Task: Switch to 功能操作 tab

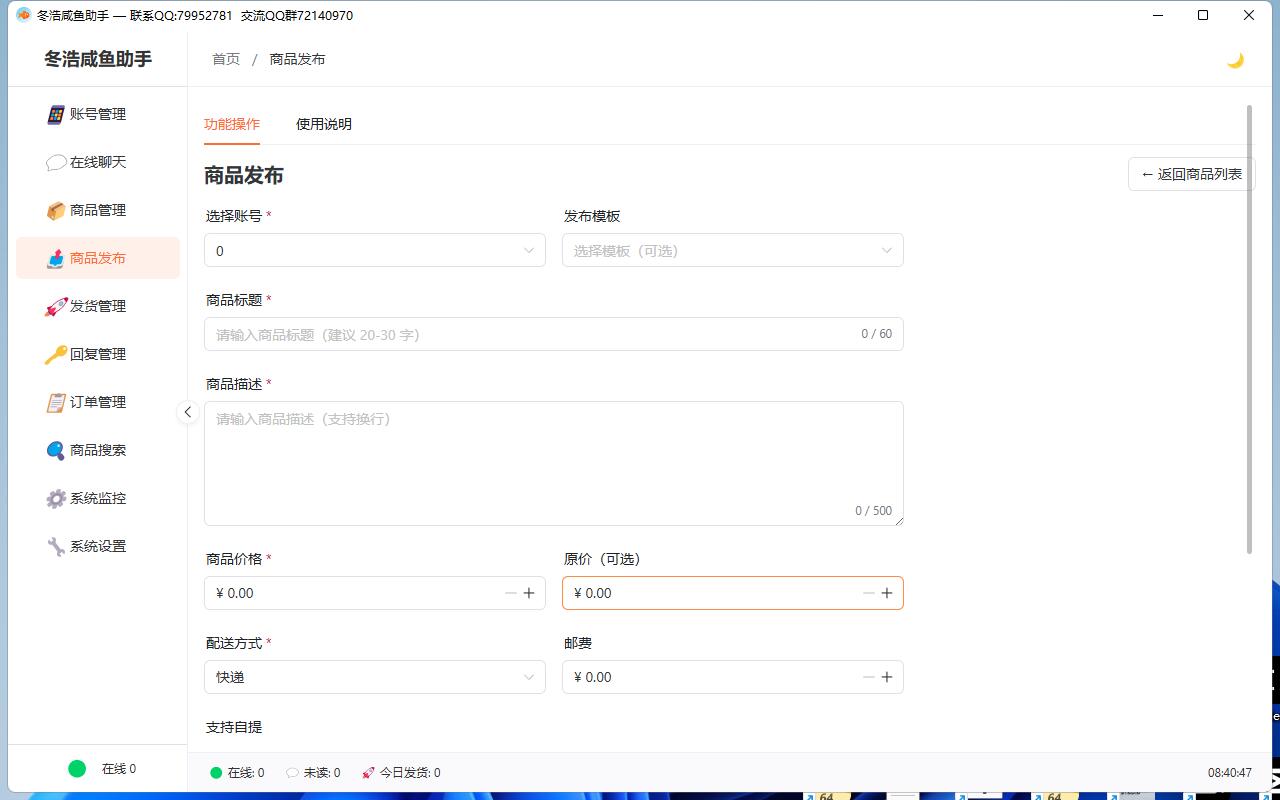Action: pos(232,124)
